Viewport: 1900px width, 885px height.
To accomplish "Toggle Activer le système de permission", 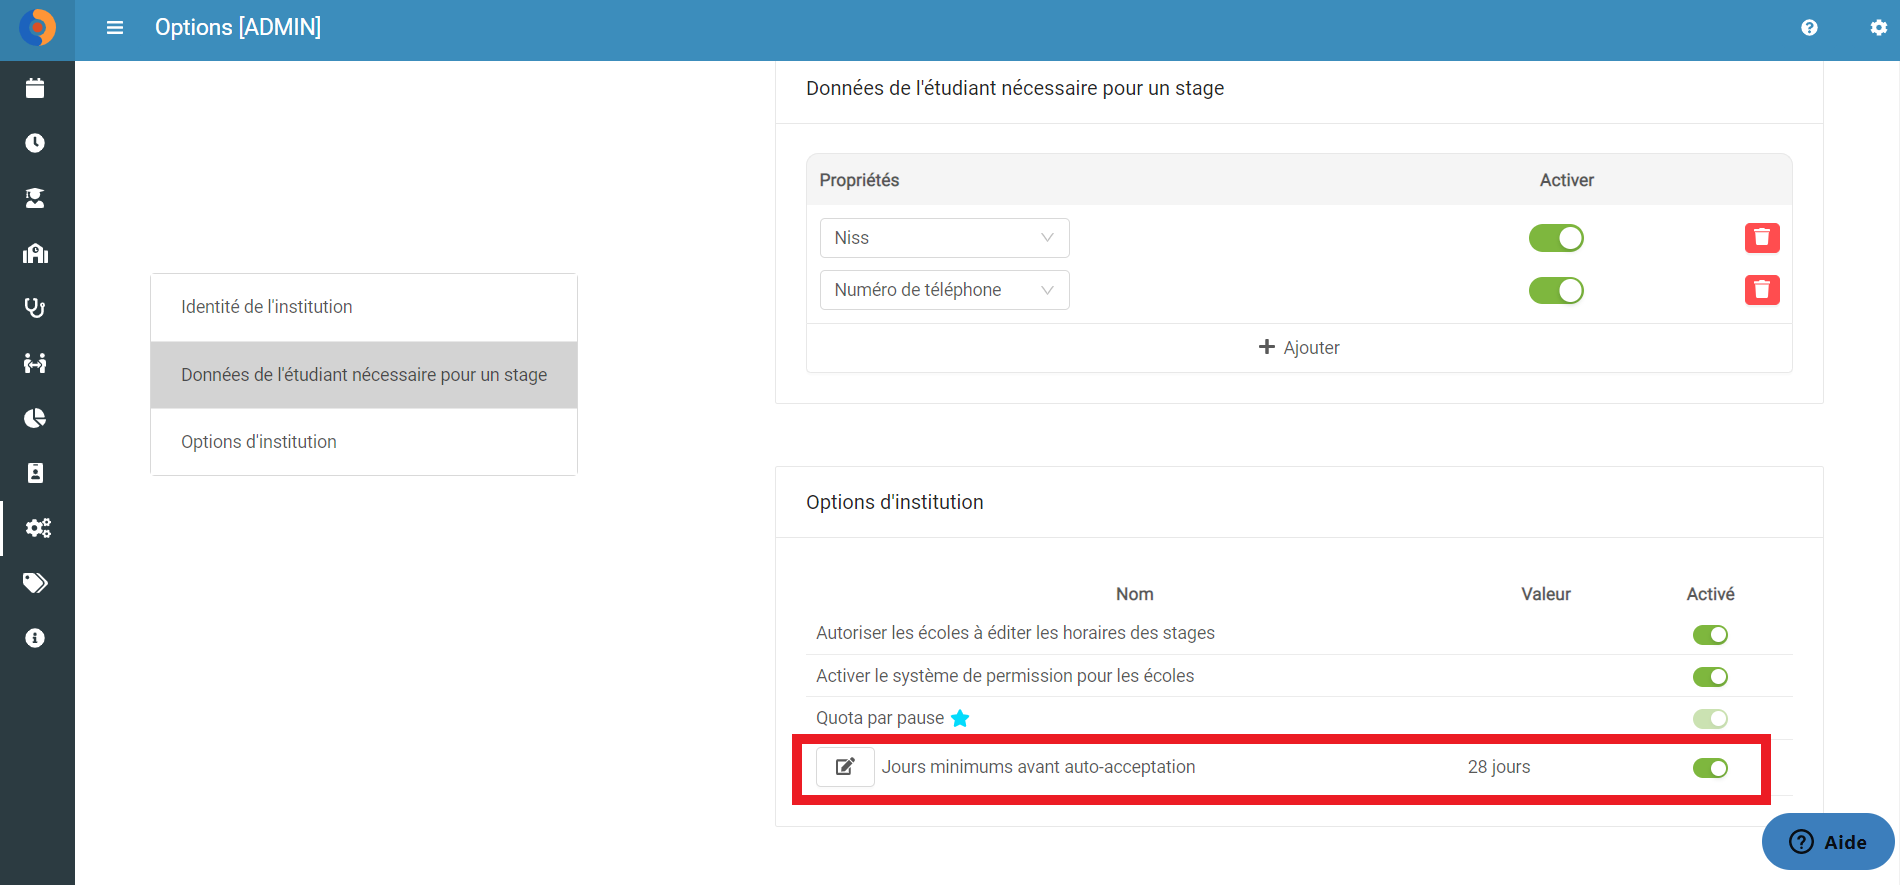I will (1710, 677).
